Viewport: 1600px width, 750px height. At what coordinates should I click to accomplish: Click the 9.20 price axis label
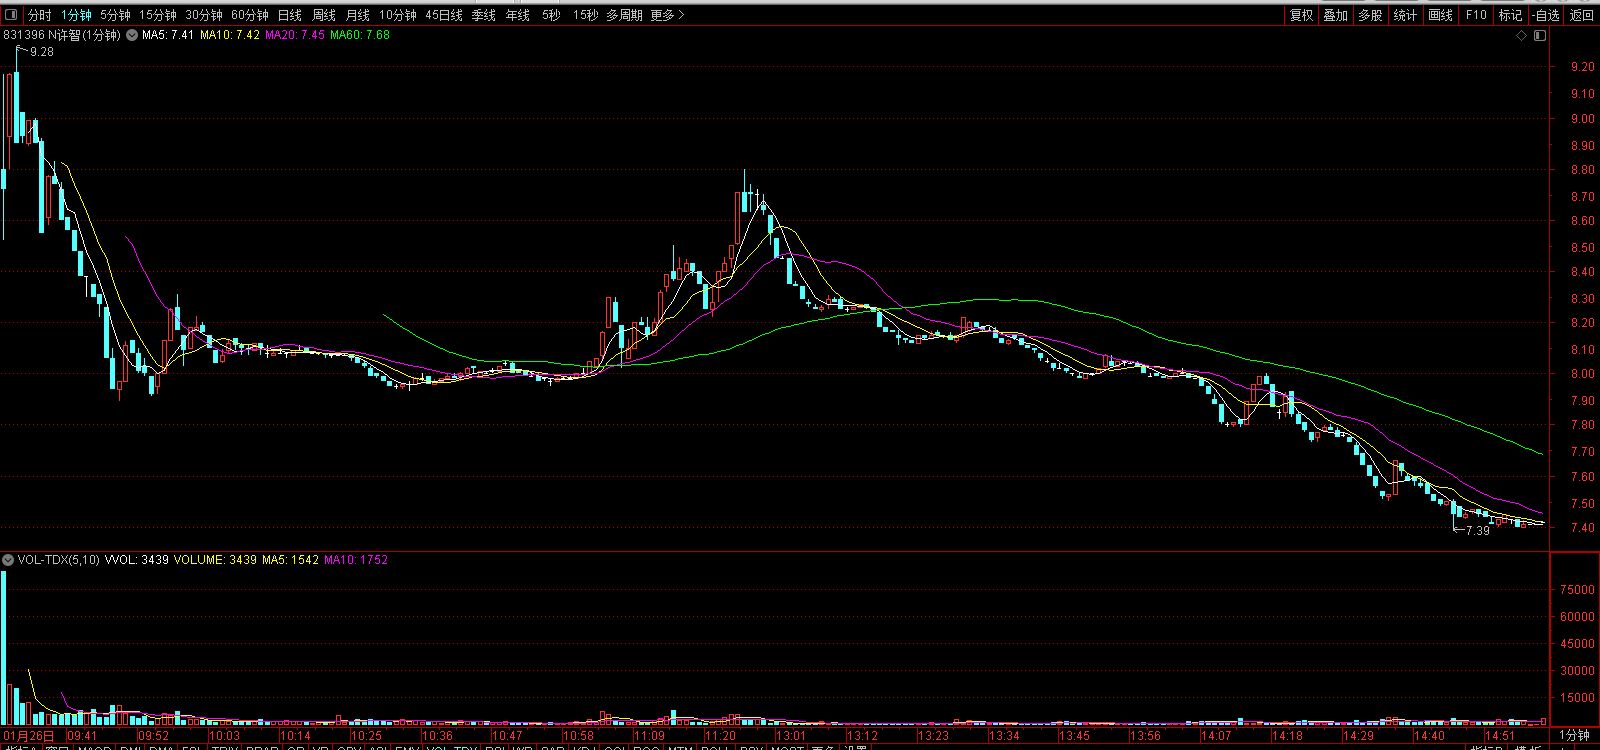tap(1583, 67)
